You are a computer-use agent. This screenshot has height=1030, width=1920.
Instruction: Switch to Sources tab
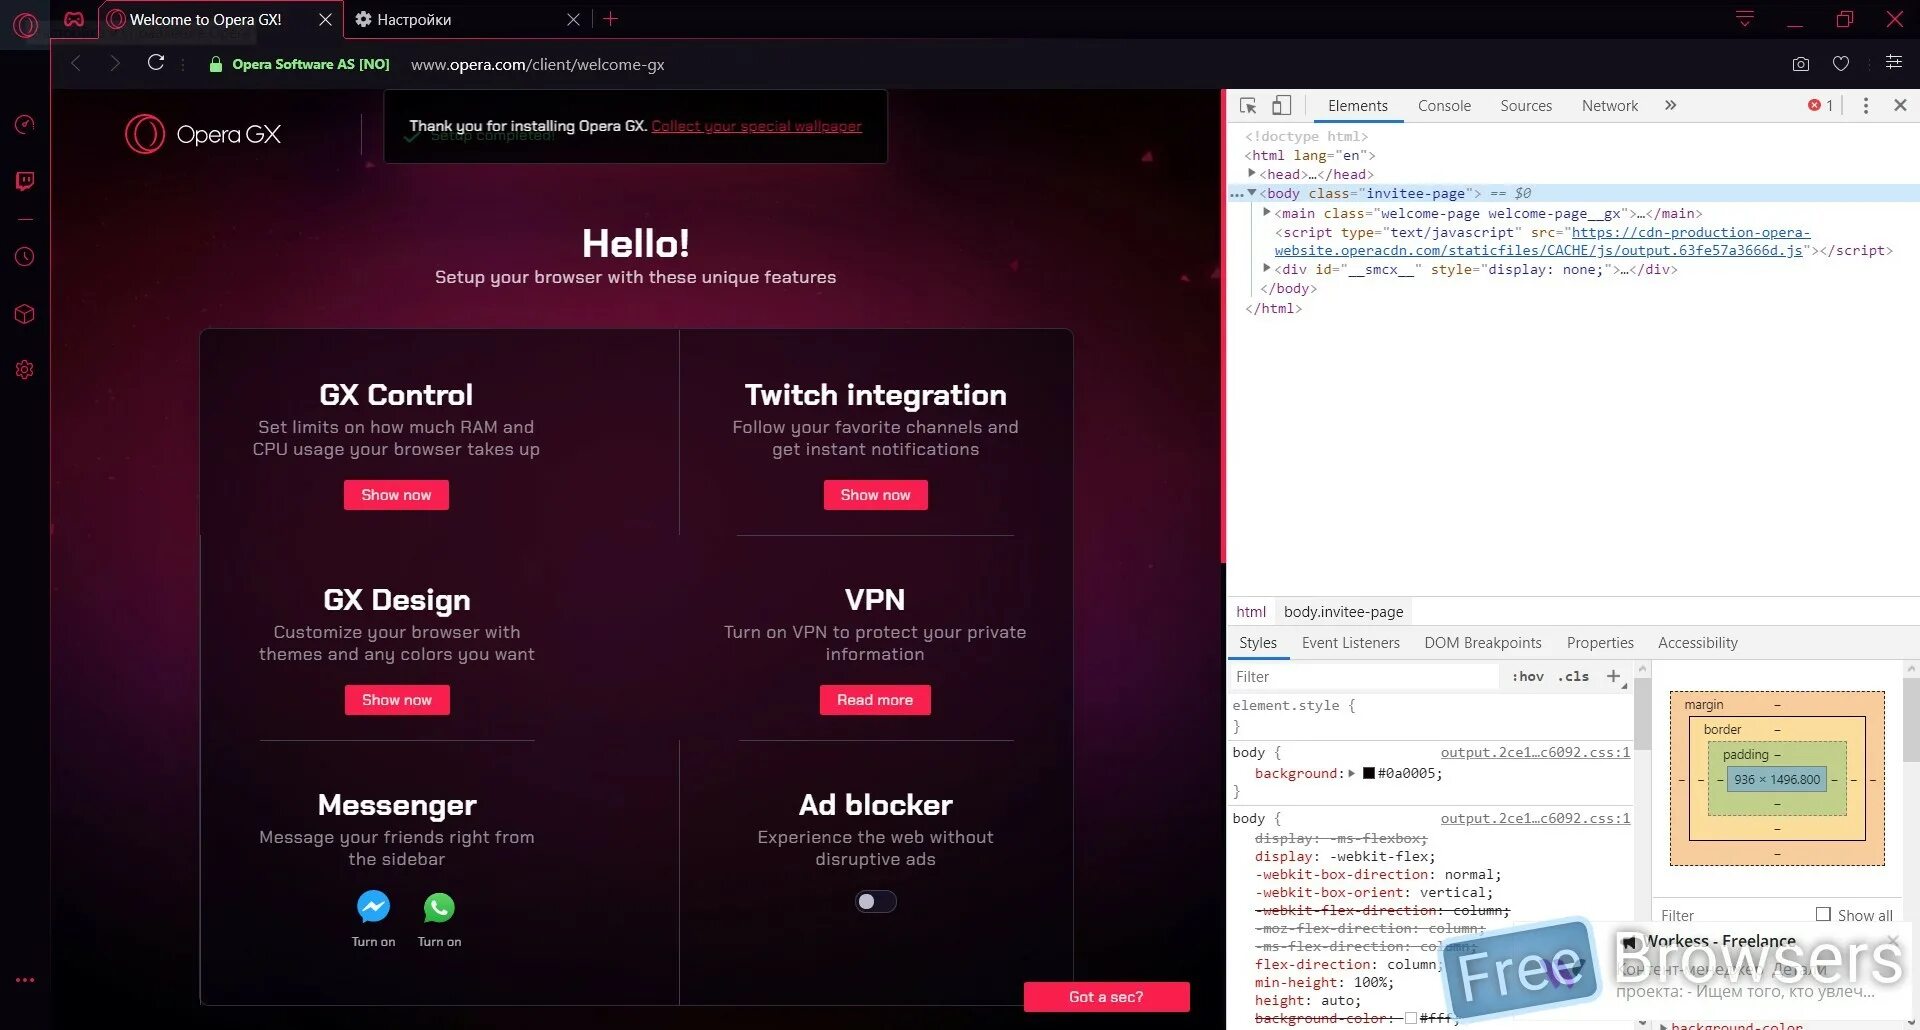coord(1526,105)
